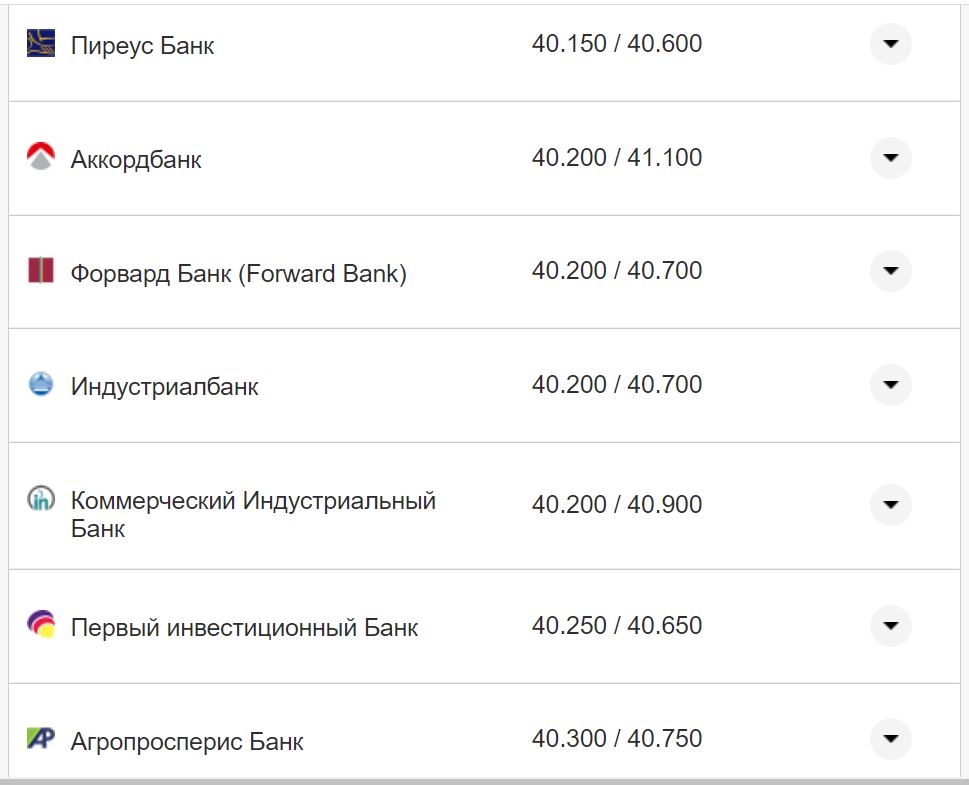Click the Пиреус Банк logo icon
The height and width of the screenshot is (785, 969).
point(40,42)
